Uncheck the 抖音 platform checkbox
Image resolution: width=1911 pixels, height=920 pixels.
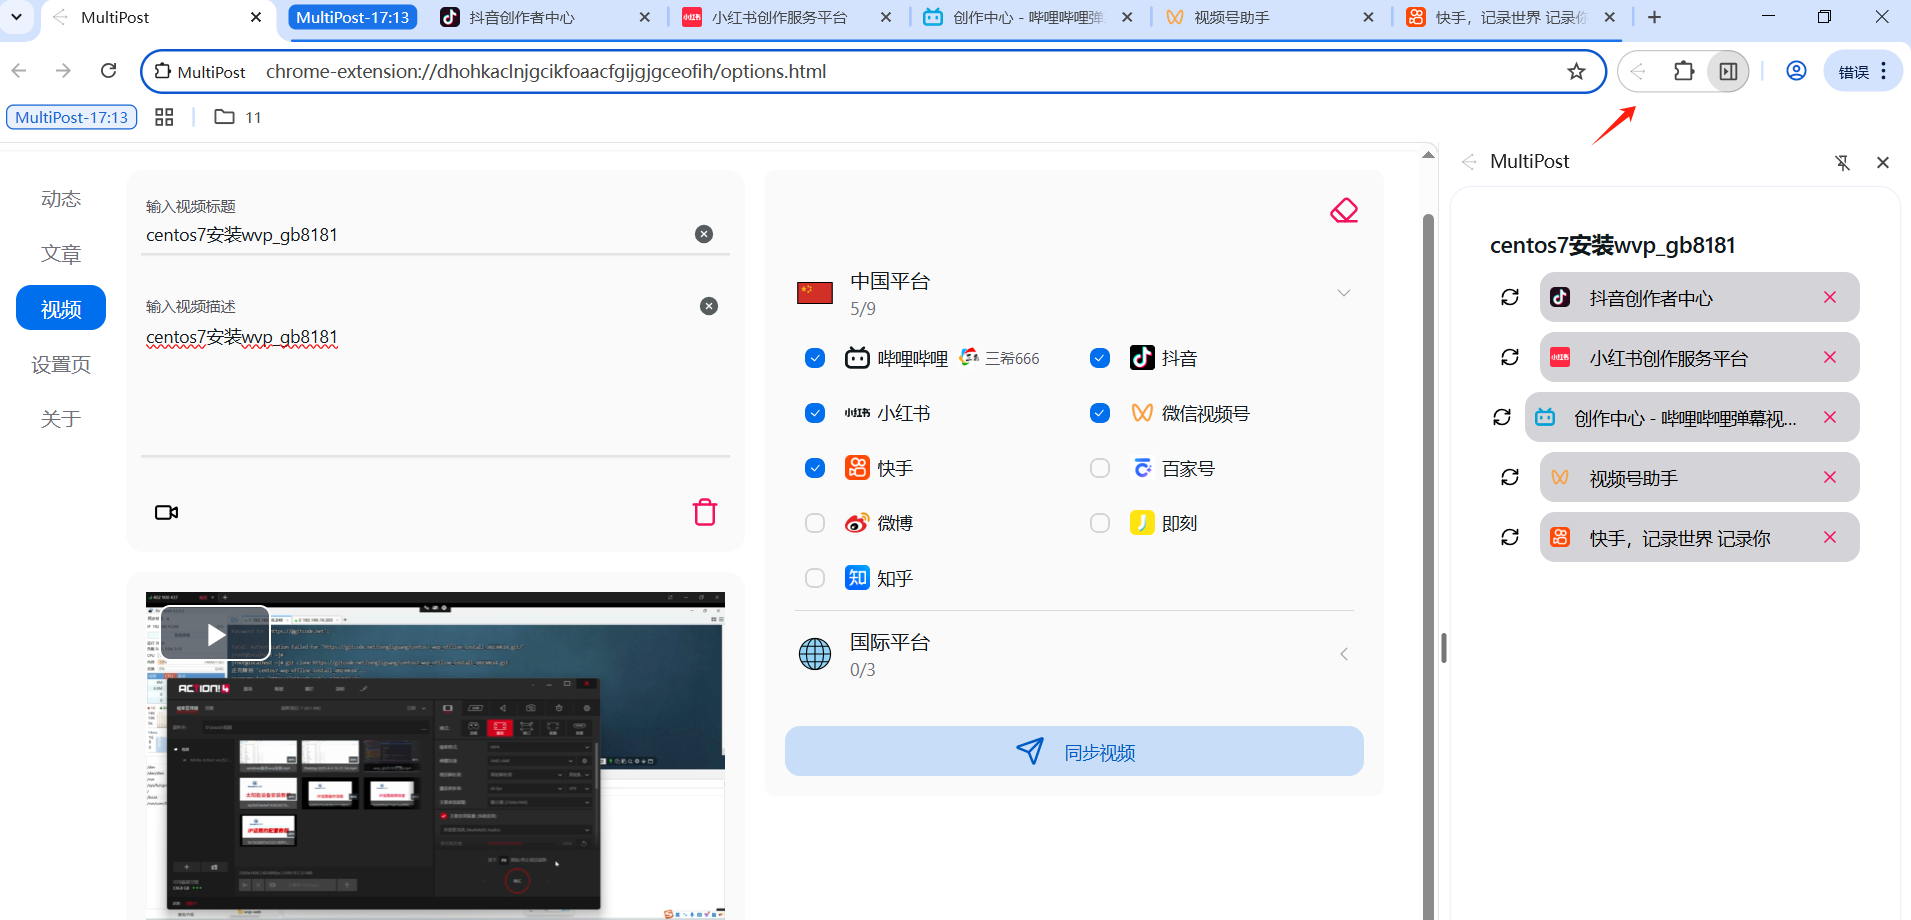[x=1100, y=358]
